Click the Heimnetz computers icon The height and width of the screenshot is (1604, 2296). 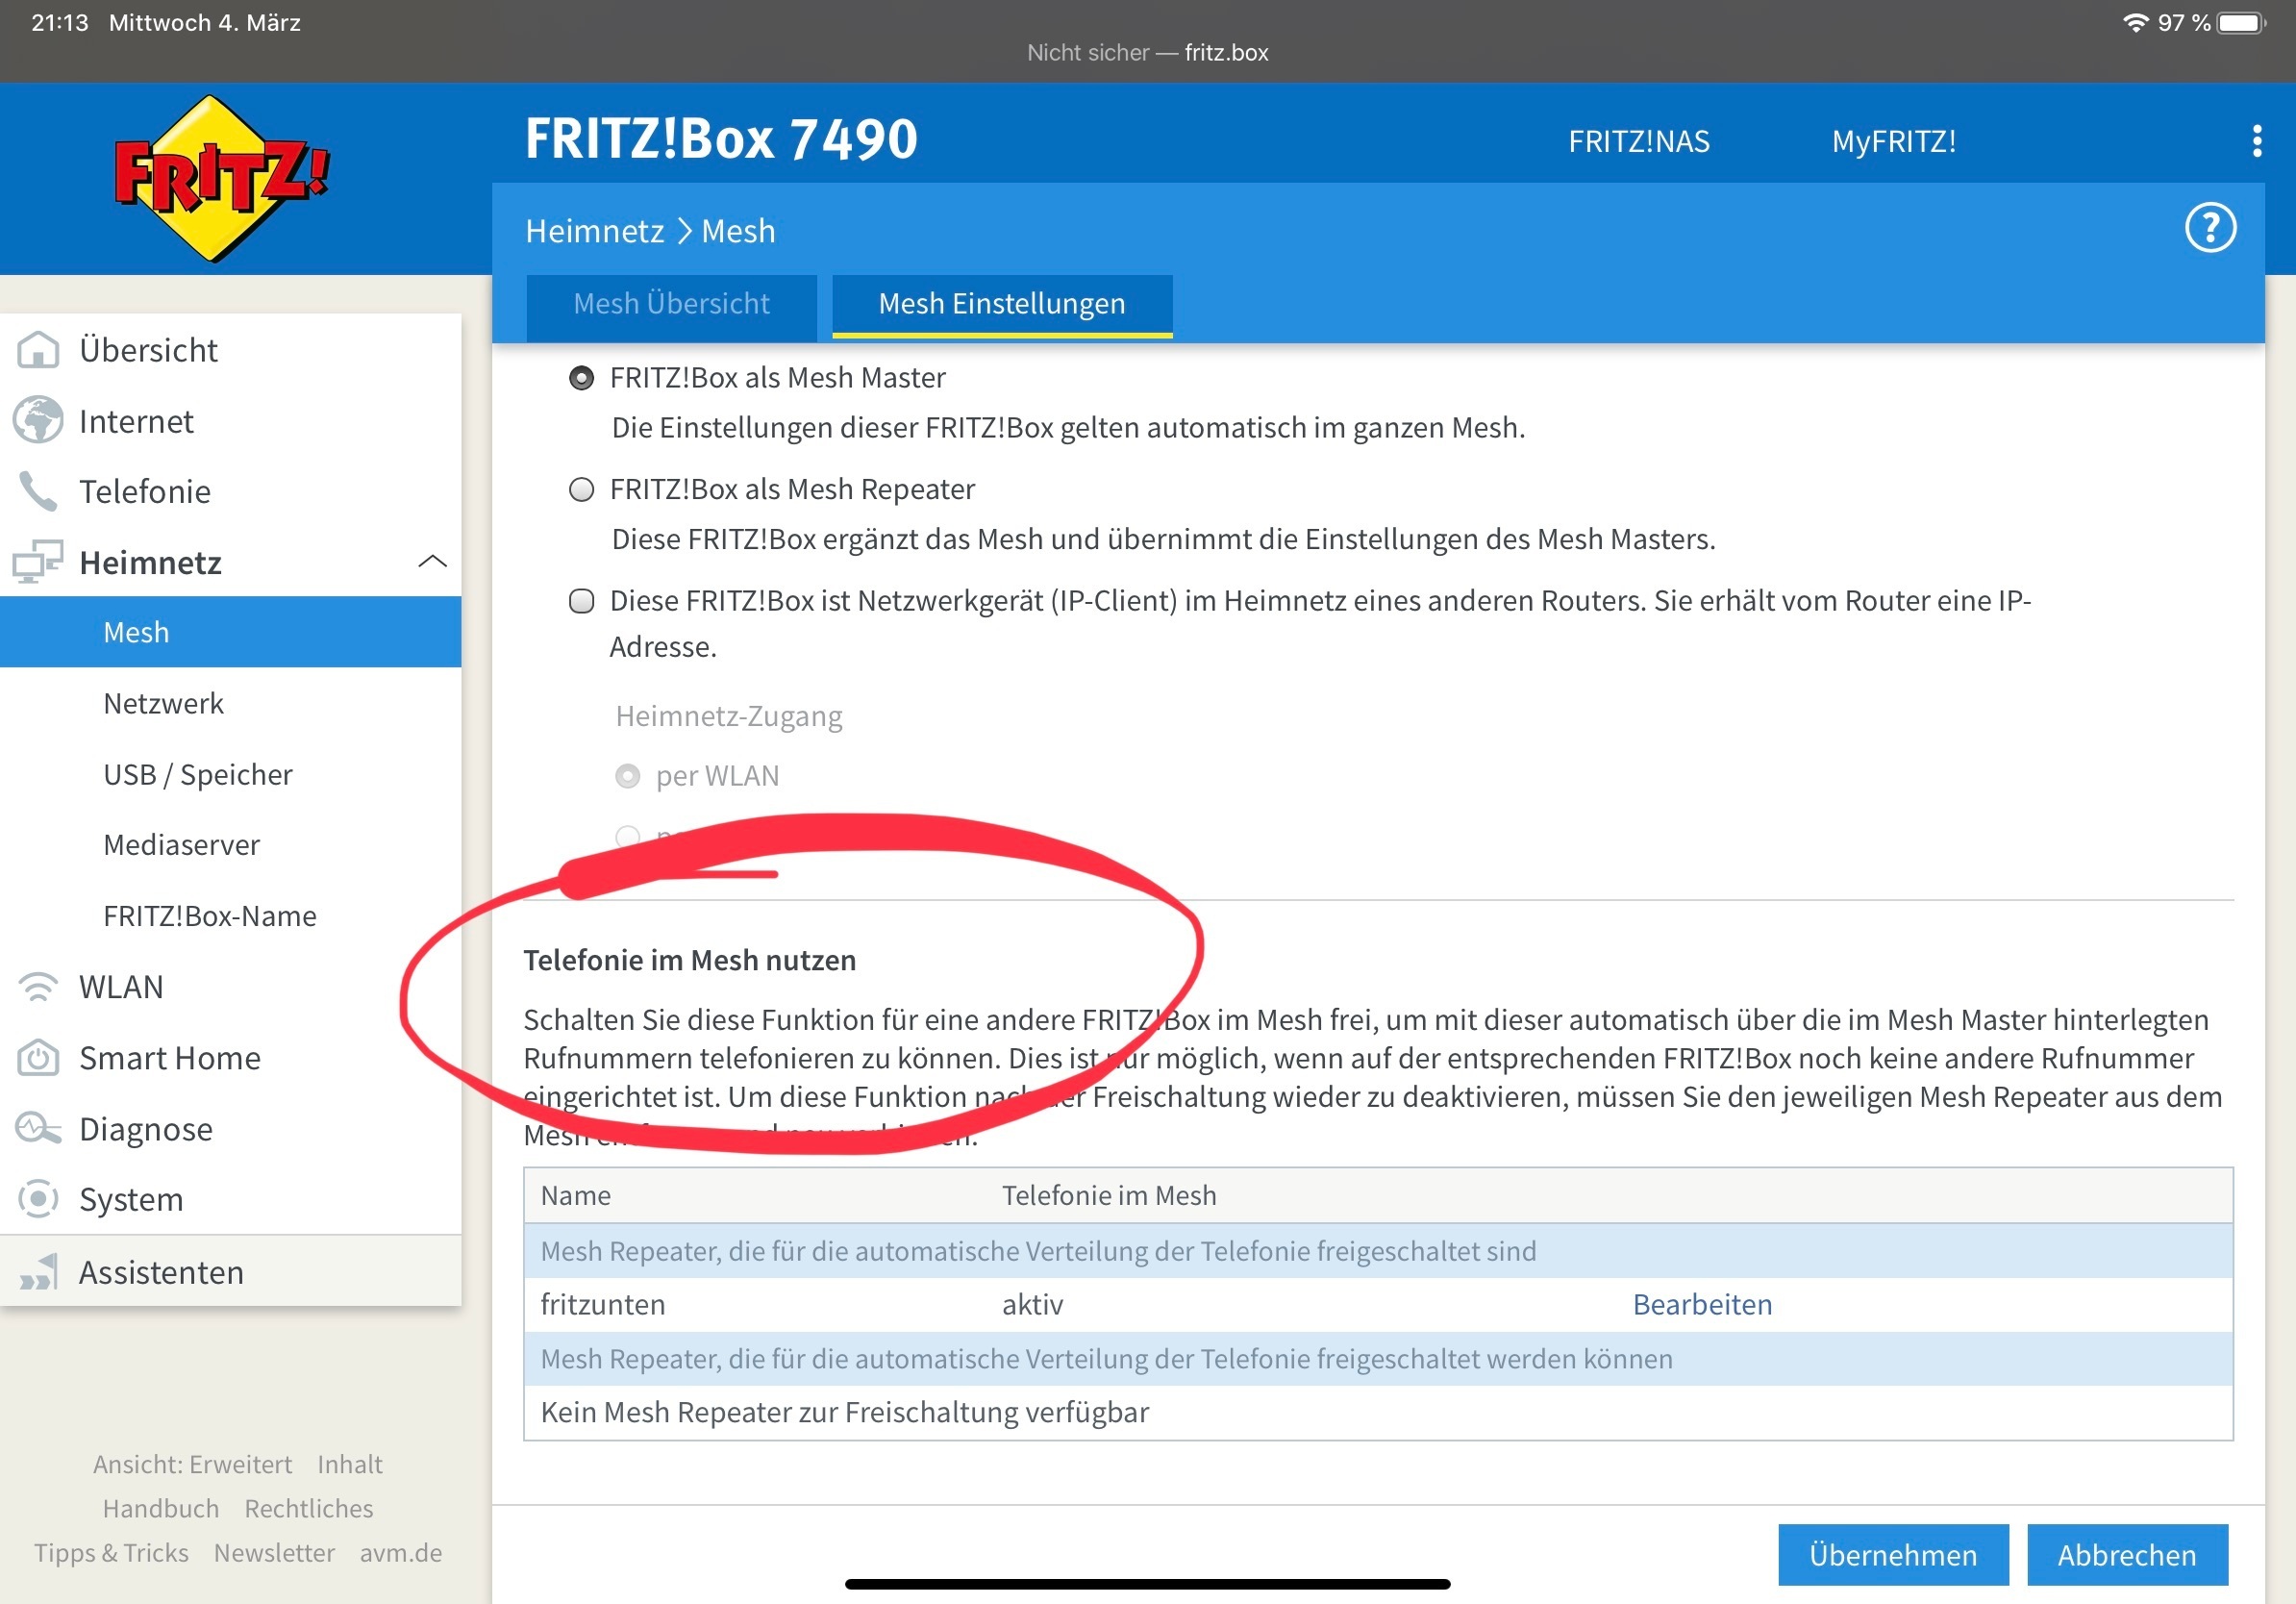coord(38,562)
